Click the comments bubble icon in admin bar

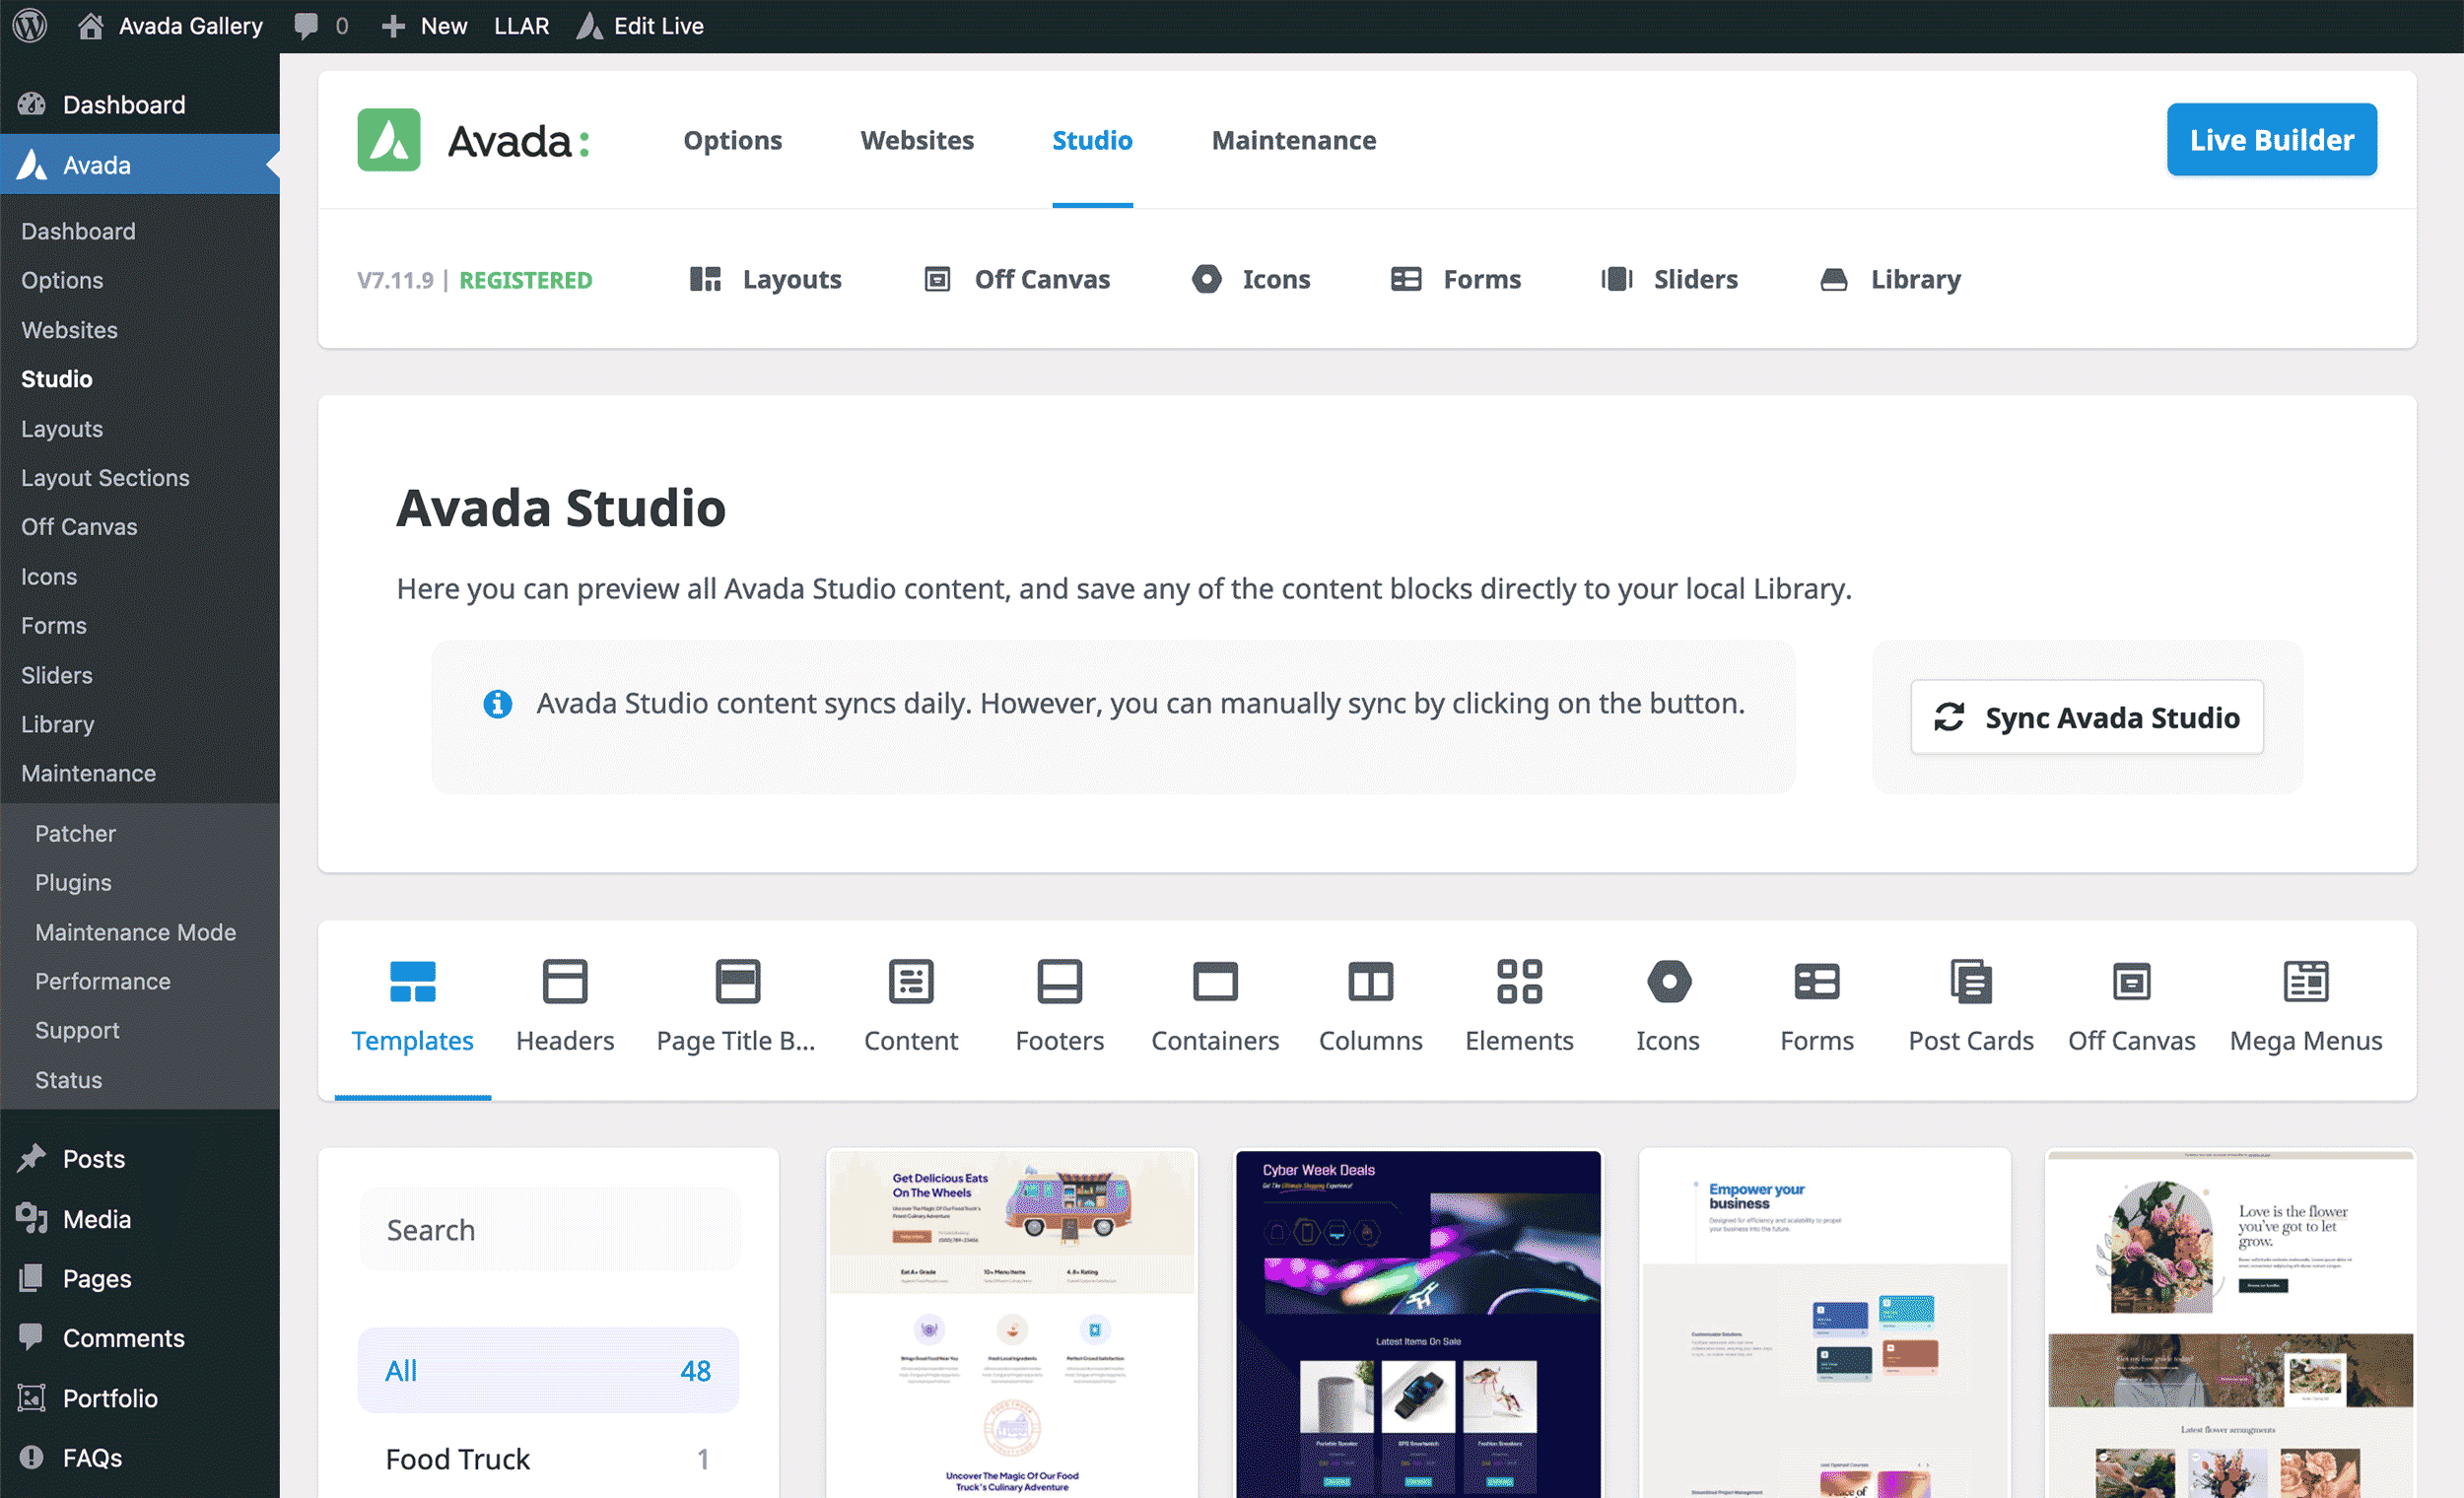coord(306,26)
